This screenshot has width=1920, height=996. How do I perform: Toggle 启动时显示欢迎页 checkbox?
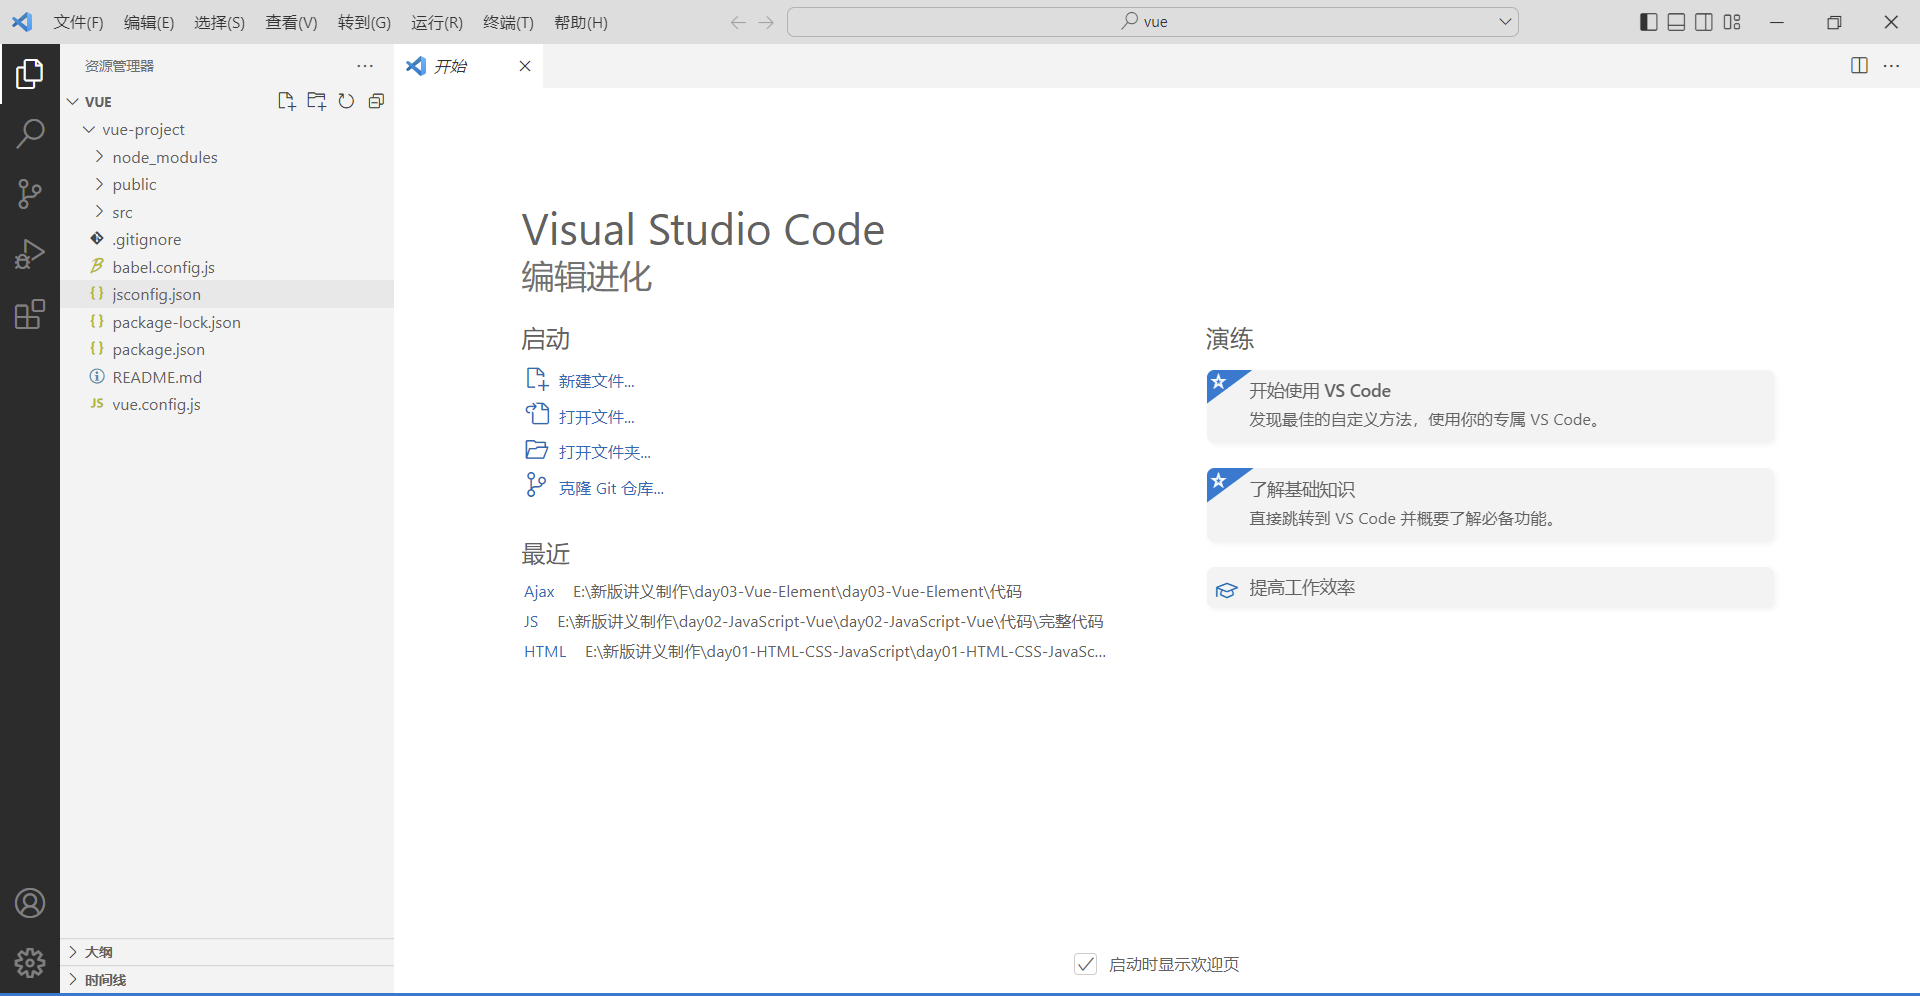pyautogui.click(x=1085, y=964)
